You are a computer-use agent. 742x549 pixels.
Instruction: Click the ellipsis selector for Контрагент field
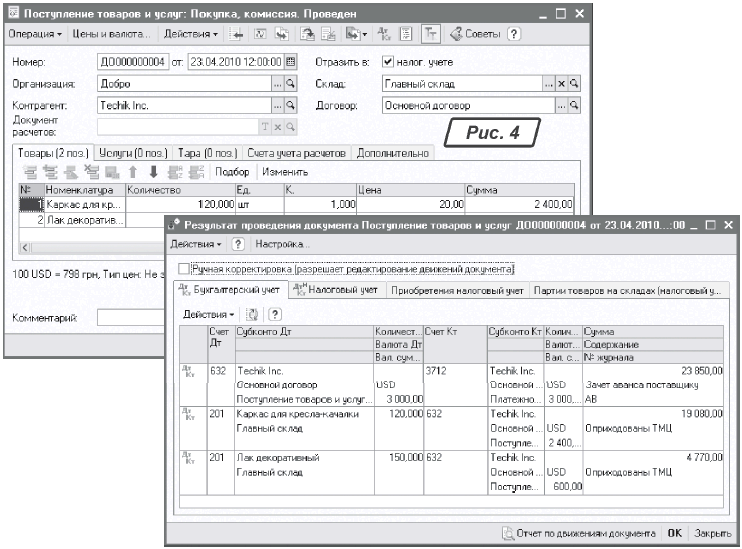277,104
